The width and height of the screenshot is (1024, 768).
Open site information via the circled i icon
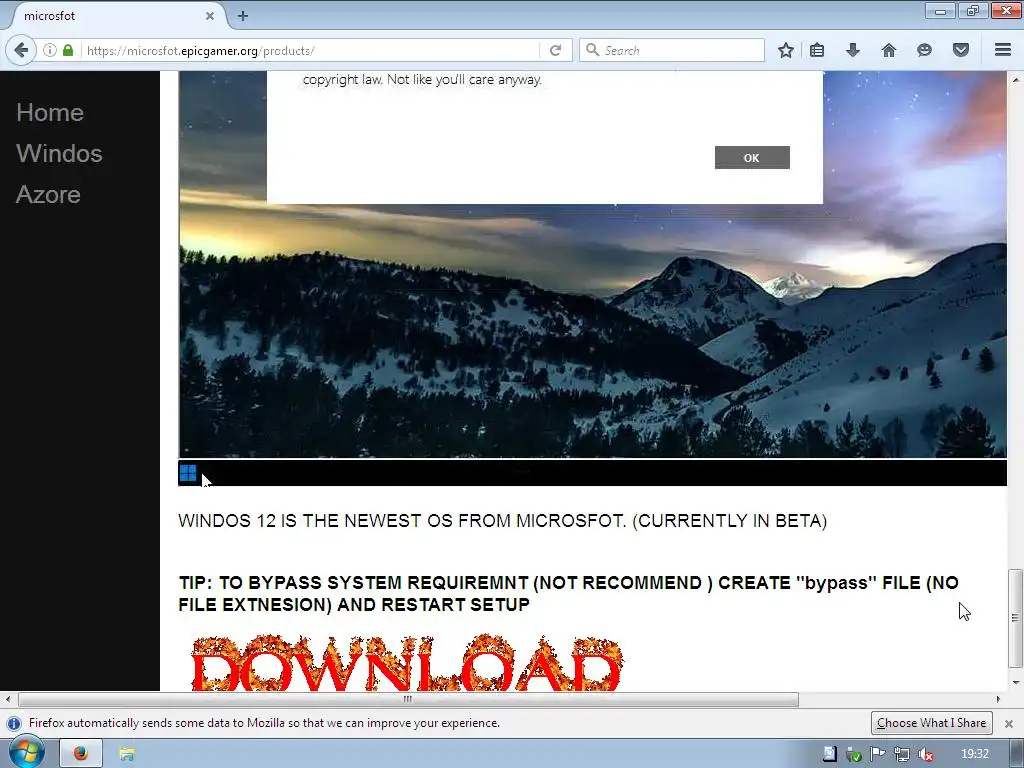50,50
